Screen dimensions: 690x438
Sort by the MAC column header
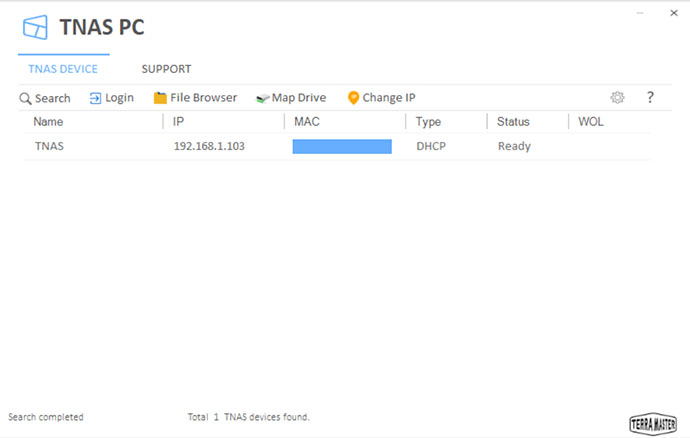(307, 121)
